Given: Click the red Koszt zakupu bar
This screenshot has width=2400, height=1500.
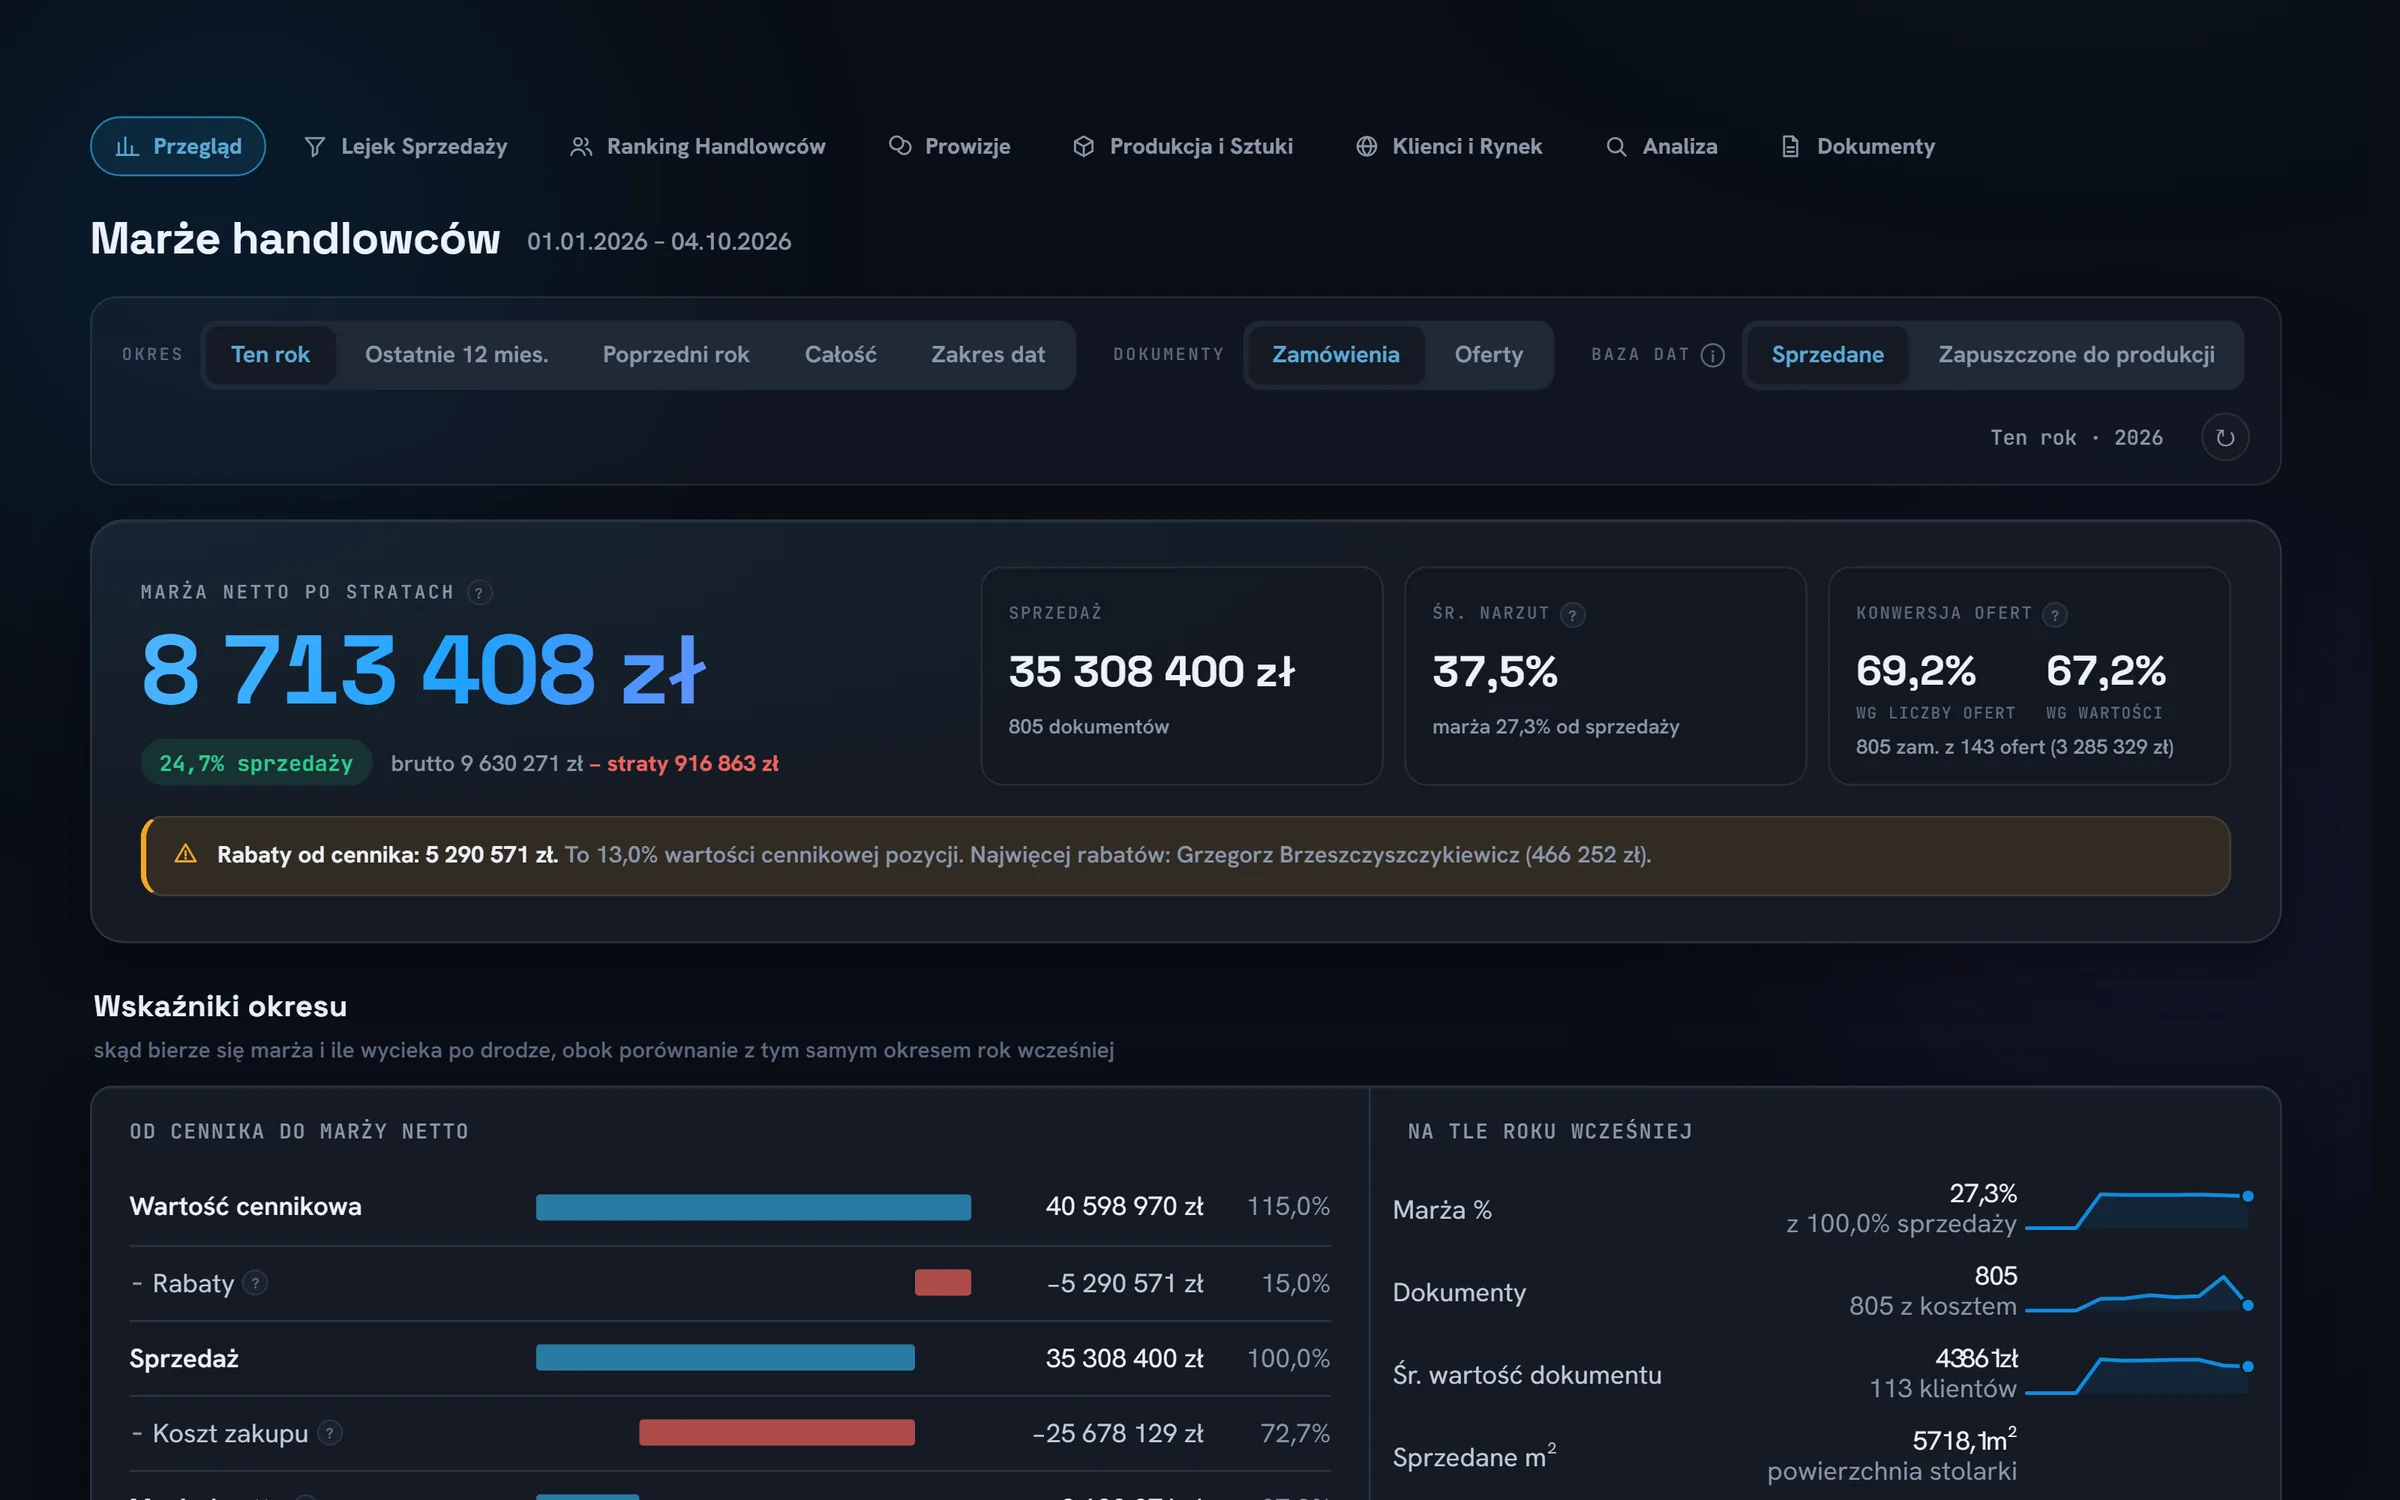Looking at the screenshot, I should (777, 1433).
